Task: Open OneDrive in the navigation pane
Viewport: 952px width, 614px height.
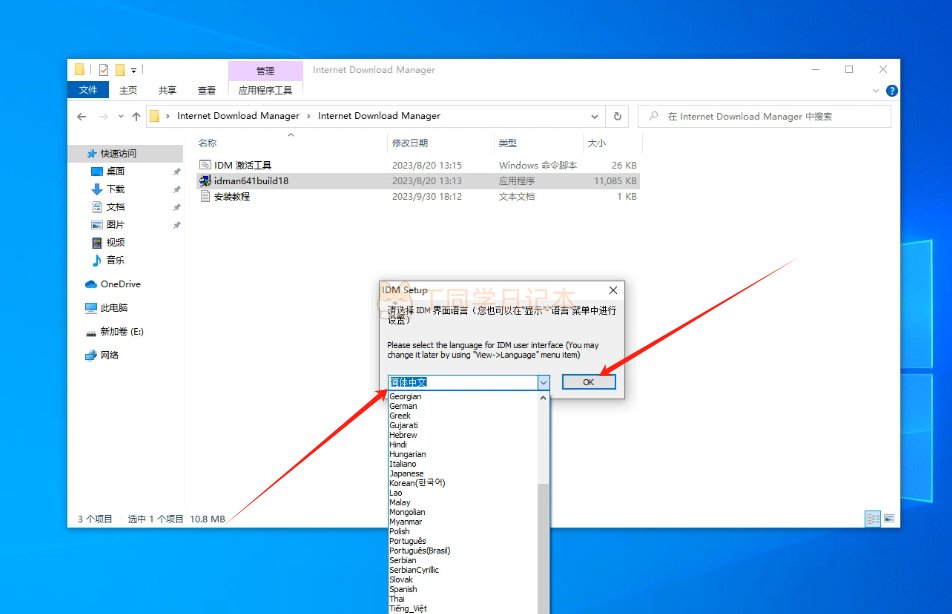Action: point(119,284)
